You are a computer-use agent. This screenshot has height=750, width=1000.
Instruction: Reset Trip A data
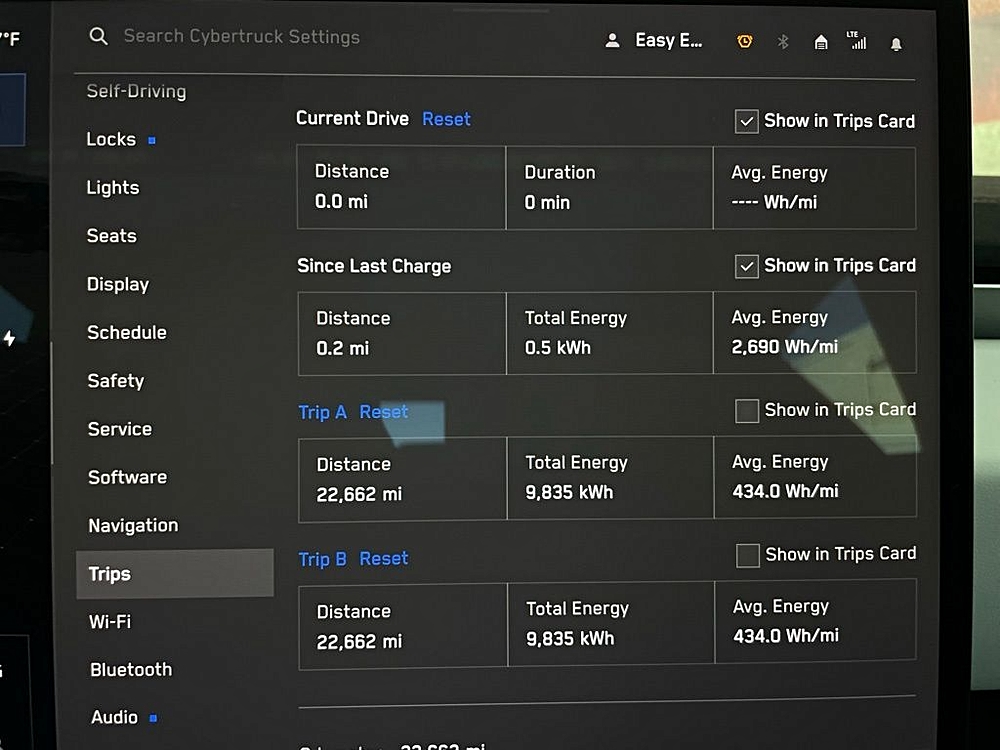[384, 412]
